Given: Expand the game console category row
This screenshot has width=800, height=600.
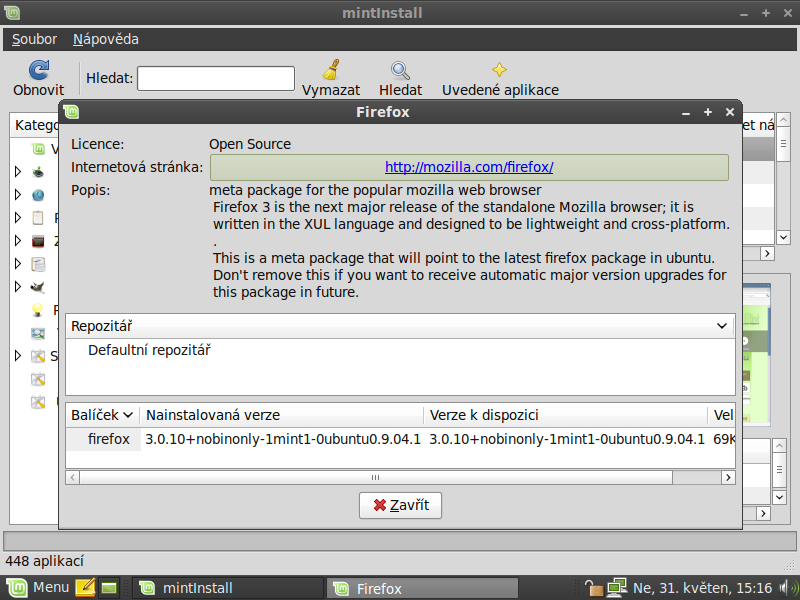Looking at the screenshot, I should pyautogui.click(x=18, y=172).
